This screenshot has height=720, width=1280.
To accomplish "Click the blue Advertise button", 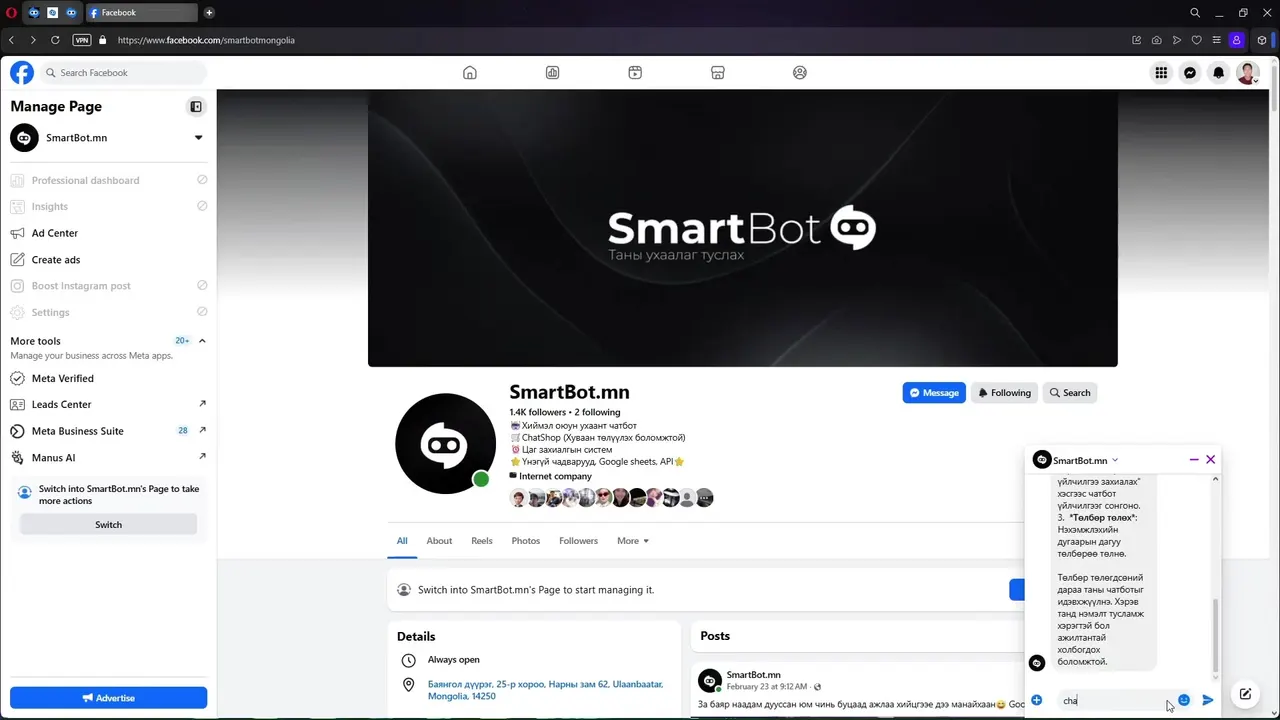I will point(109,698).
